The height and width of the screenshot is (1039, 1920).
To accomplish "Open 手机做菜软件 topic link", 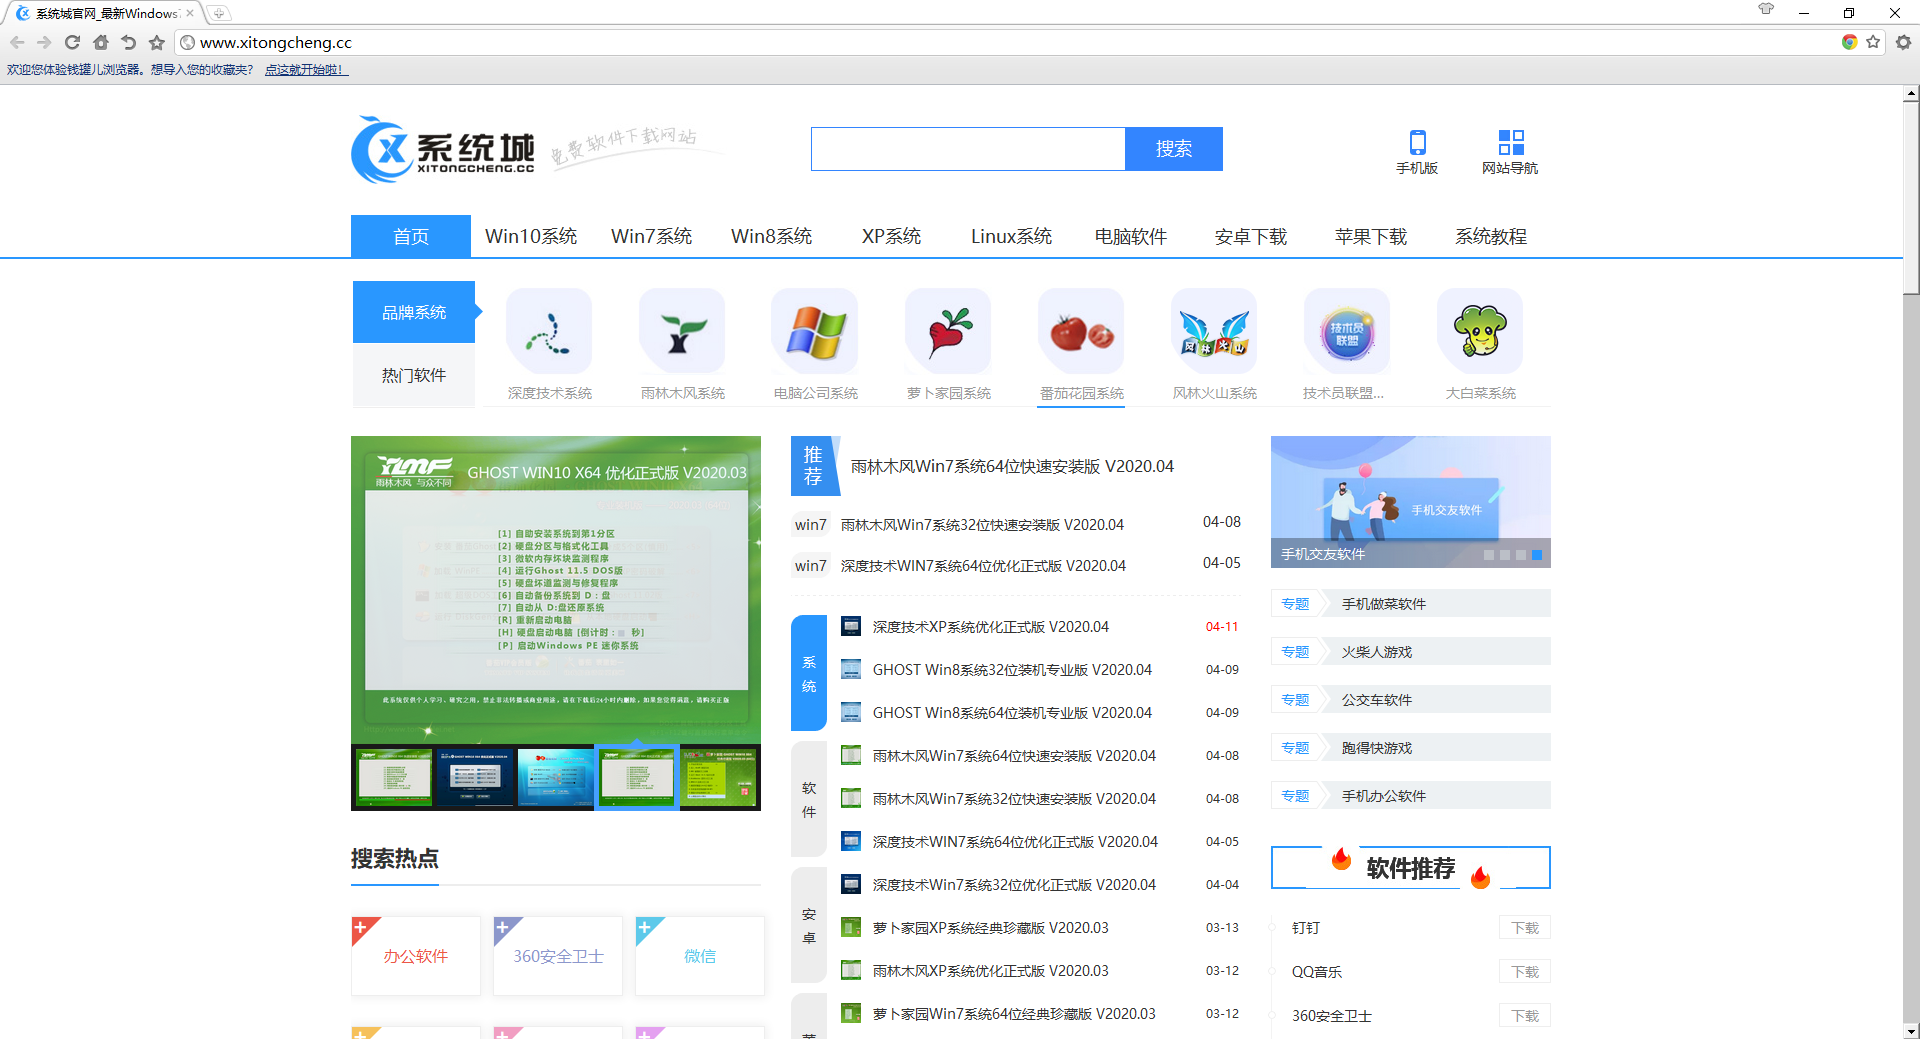I will coord(1384,604).
